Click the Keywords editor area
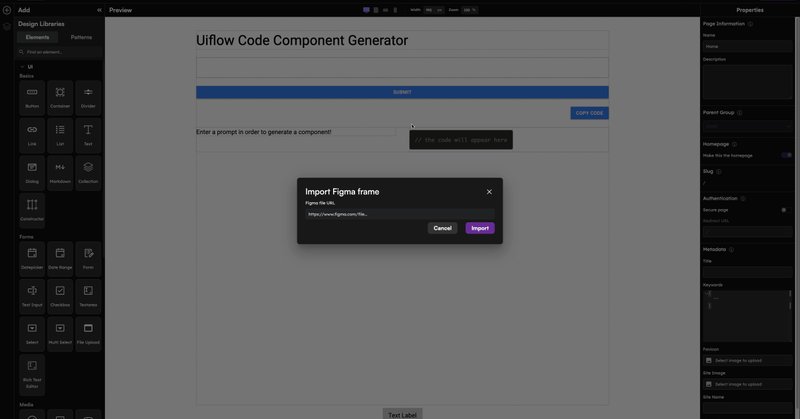The width and height of the screenshot is (800, 419). click(747, 315)
